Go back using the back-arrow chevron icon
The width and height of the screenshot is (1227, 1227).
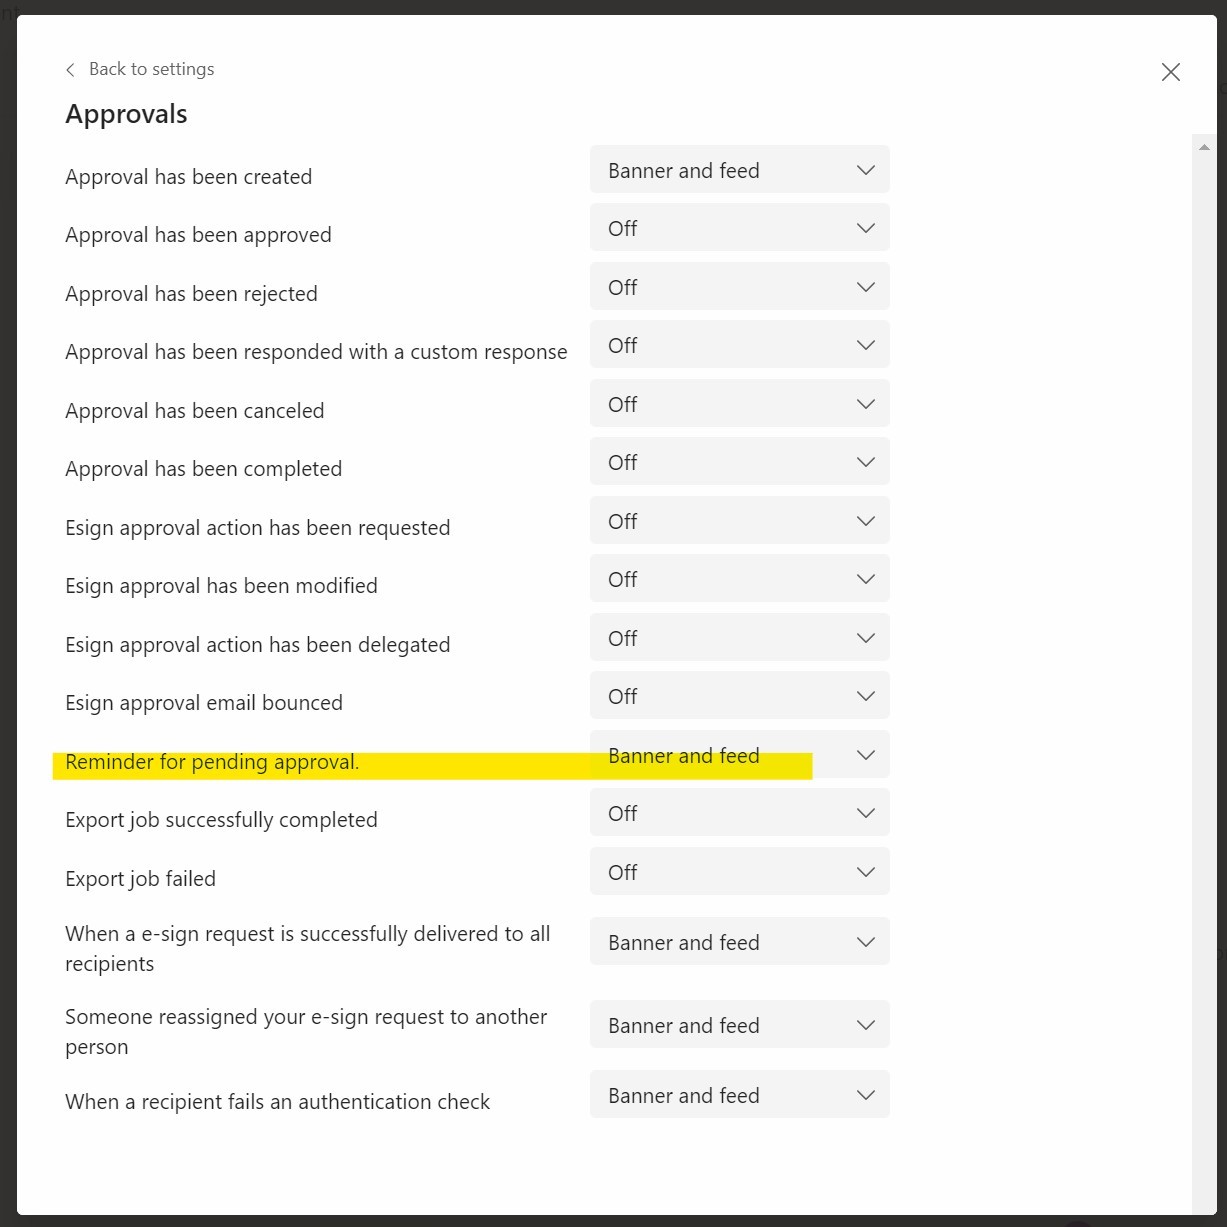coord(70,70)
